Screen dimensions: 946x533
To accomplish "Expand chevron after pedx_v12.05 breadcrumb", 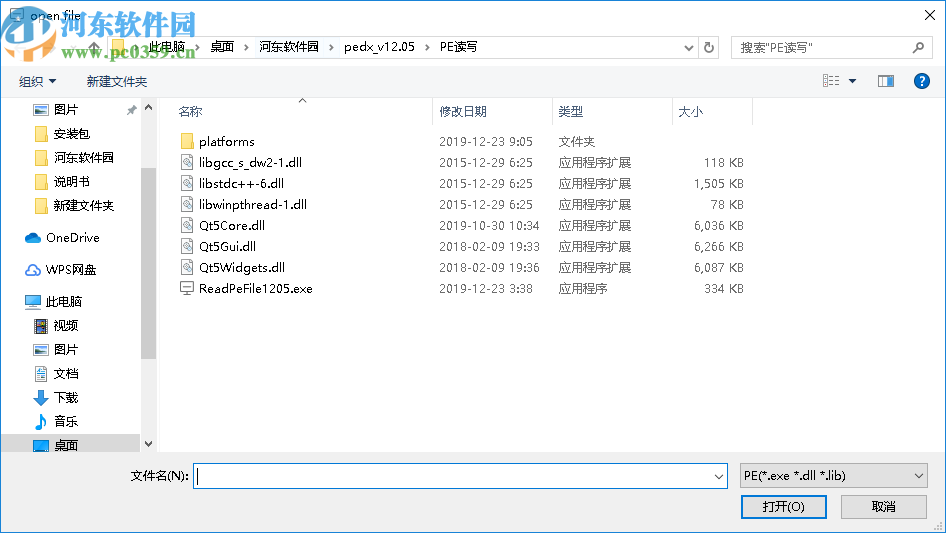I will click(x=427, y=48).
